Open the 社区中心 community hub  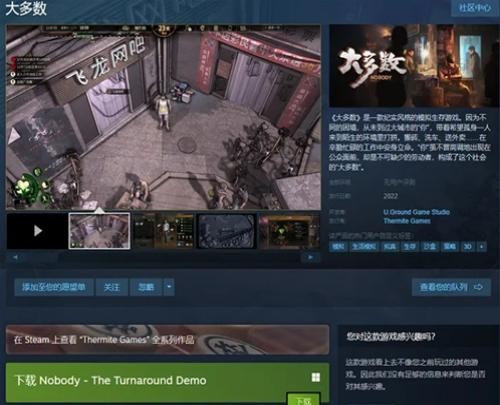click(x=475, y=8)
